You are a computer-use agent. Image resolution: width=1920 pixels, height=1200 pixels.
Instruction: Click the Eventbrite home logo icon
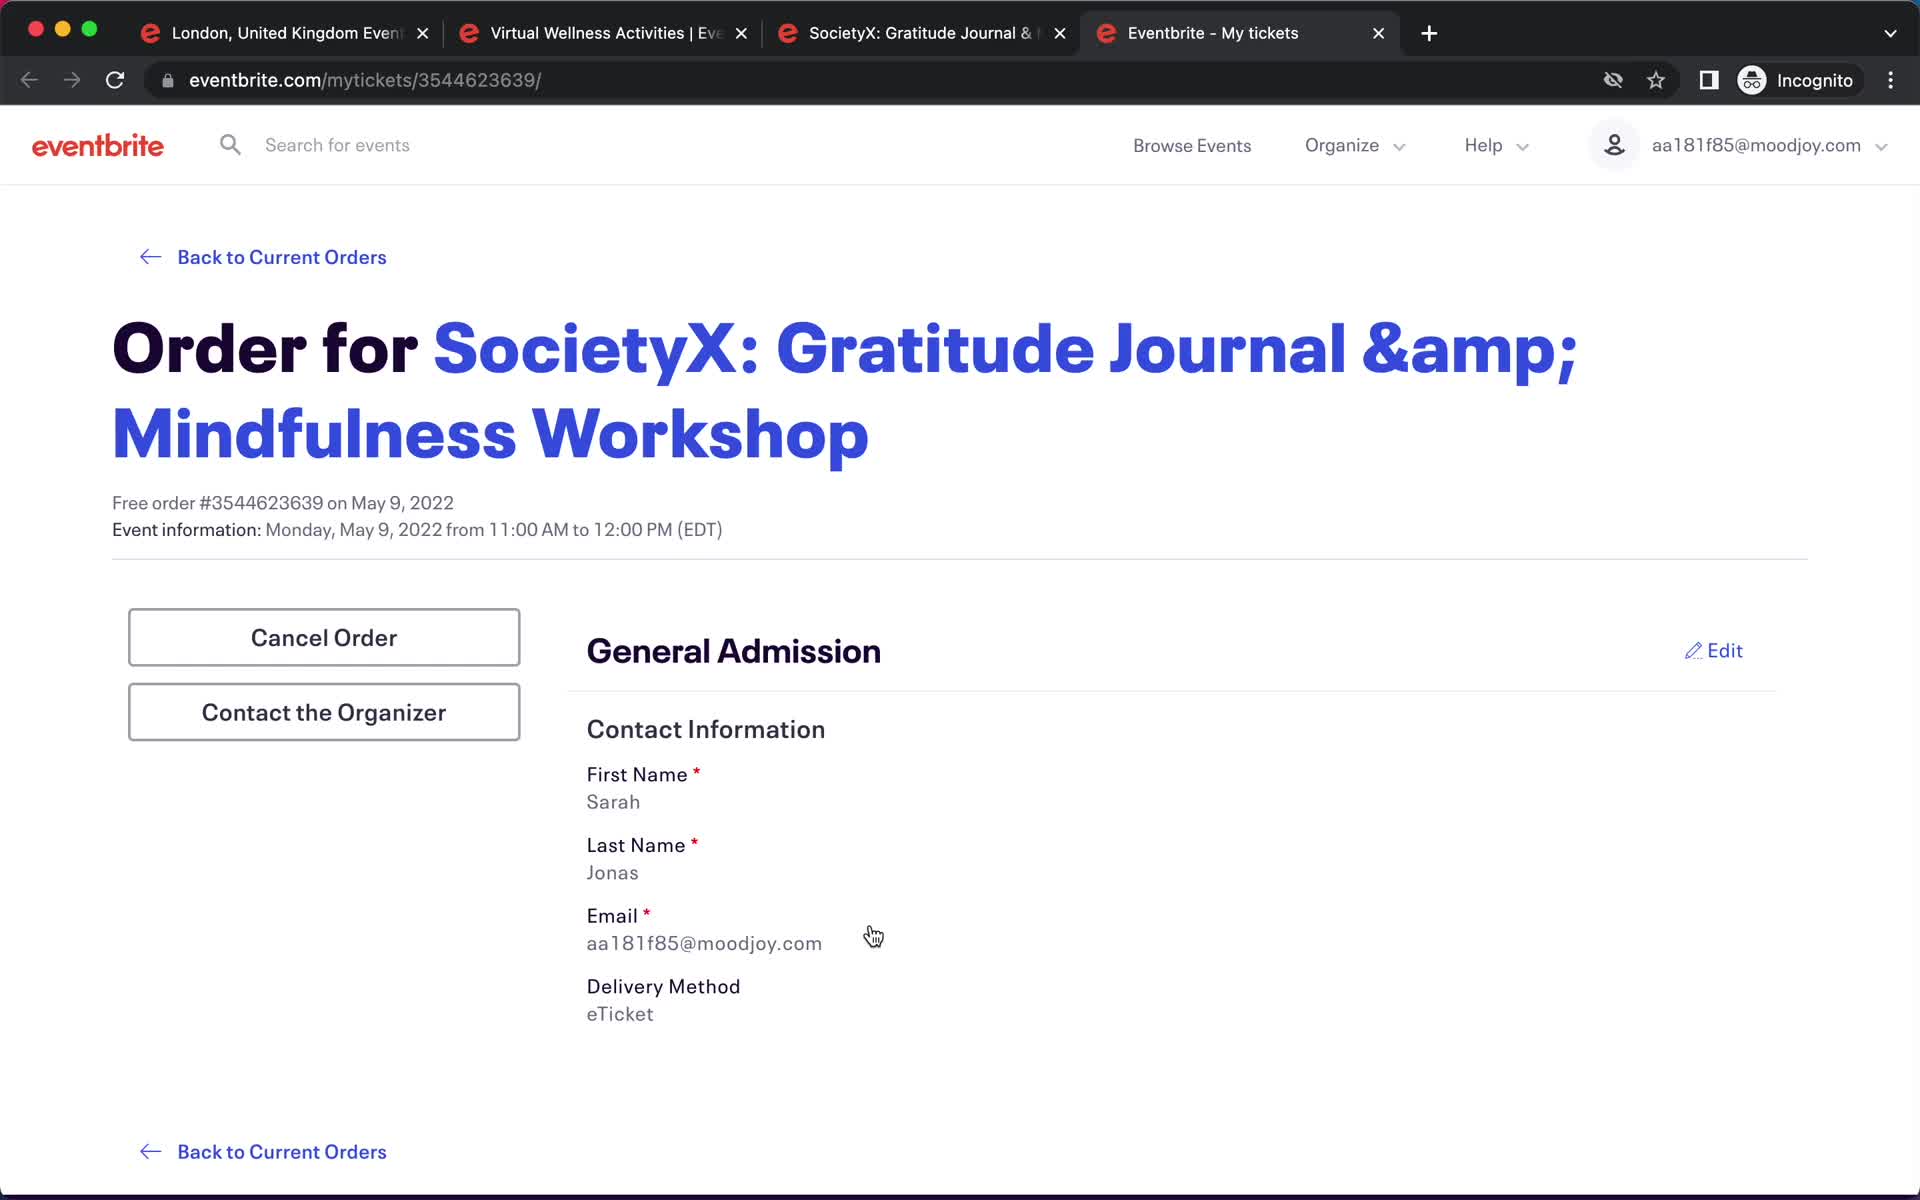click(97, 145)
